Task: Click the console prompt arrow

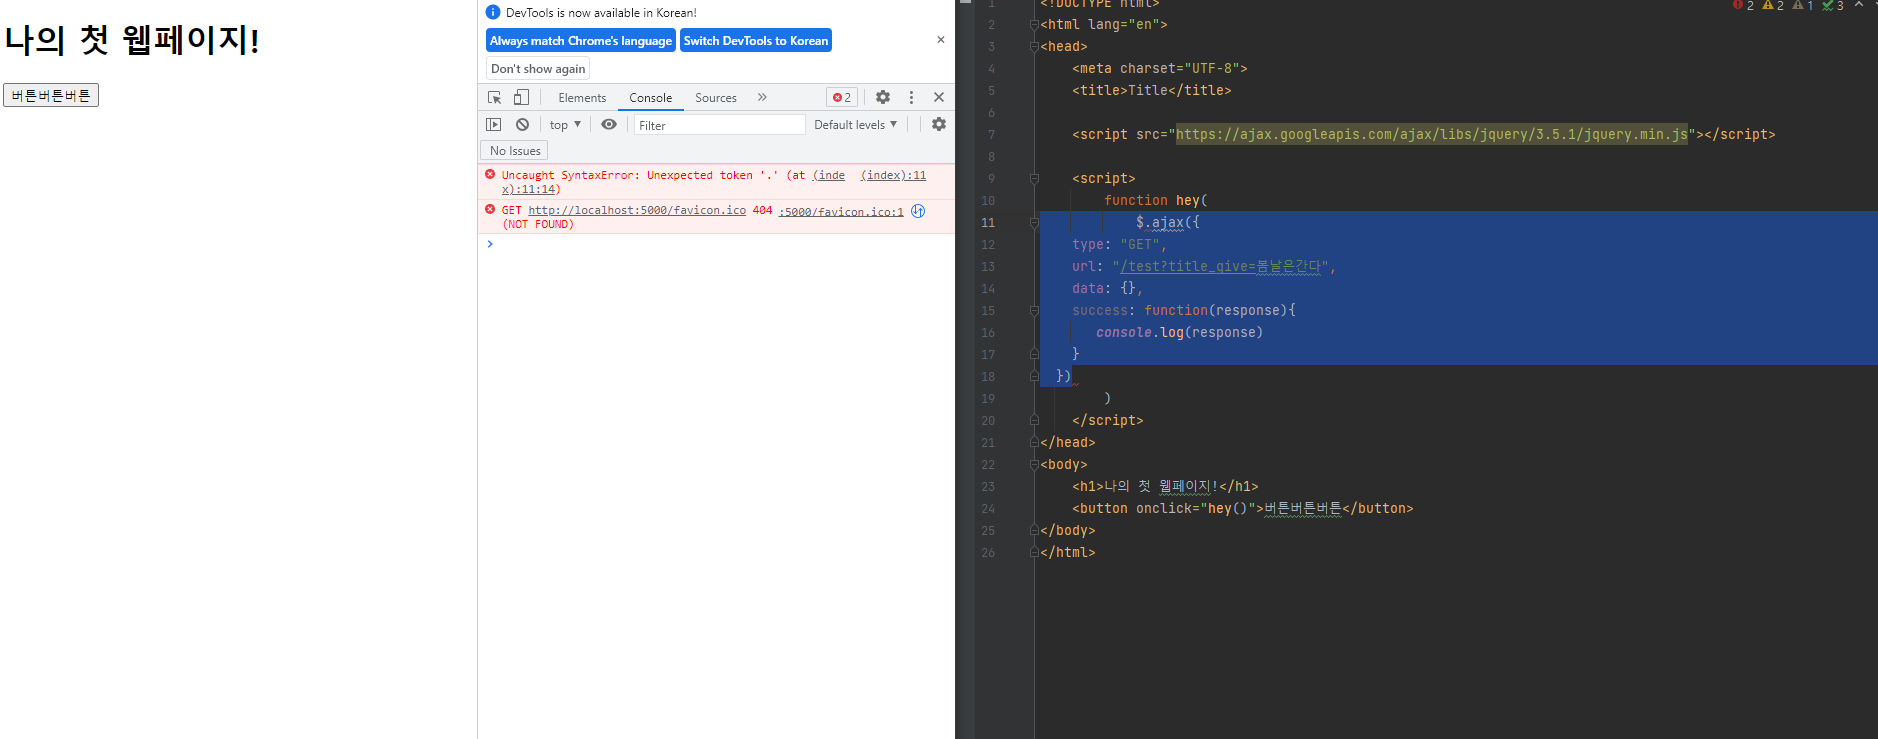Action: pyautogui.click(x=490, y=244)
